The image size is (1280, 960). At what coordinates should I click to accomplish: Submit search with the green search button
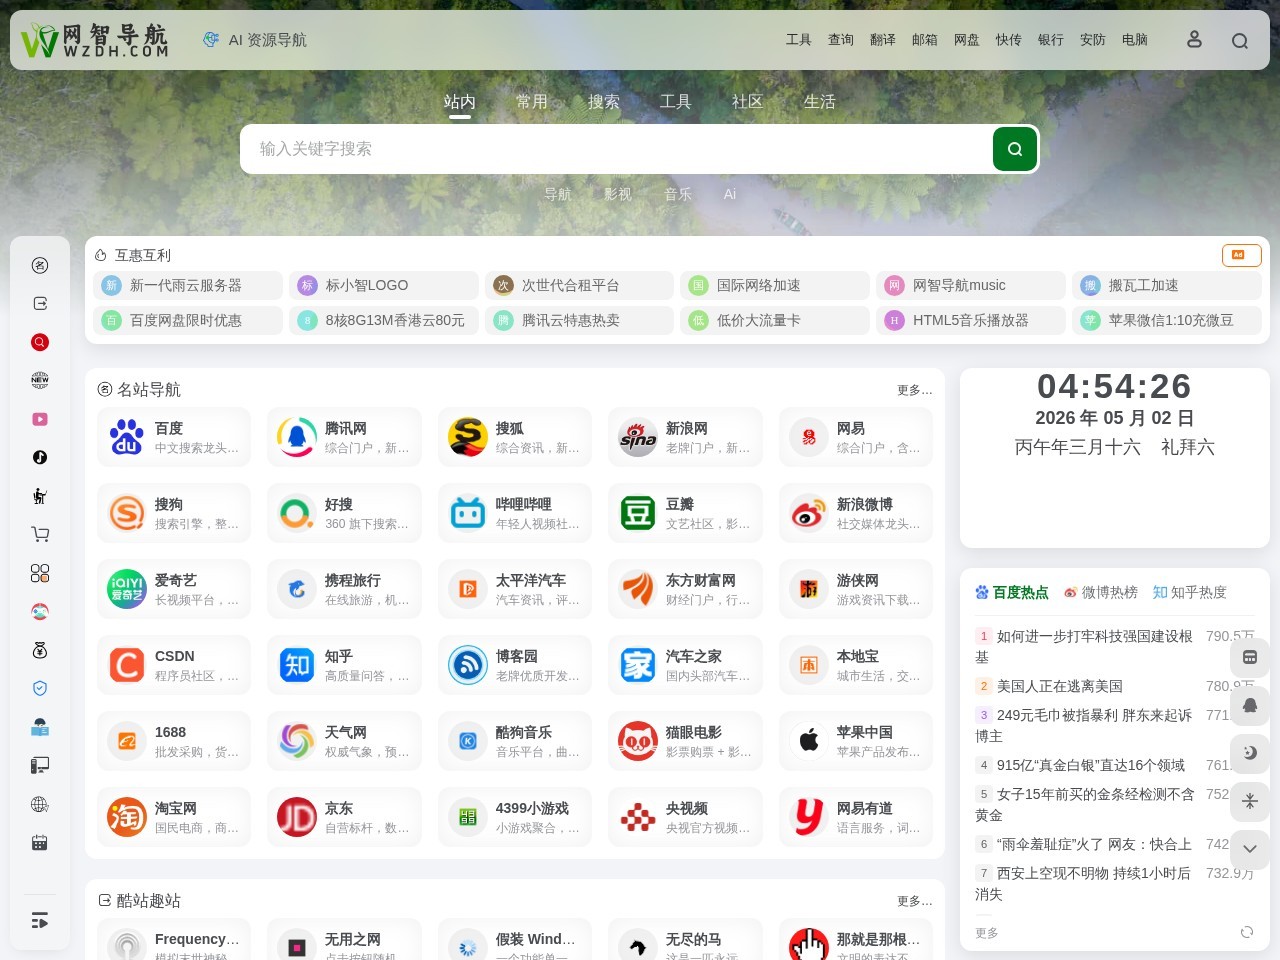tap(1015, 149)
